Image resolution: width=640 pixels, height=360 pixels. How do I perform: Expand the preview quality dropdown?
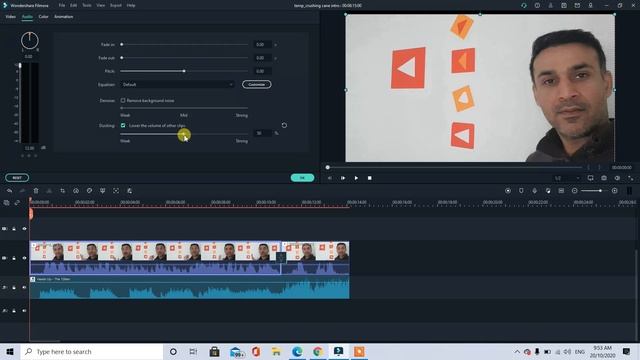pyautogui.click(x=567, y=178)
